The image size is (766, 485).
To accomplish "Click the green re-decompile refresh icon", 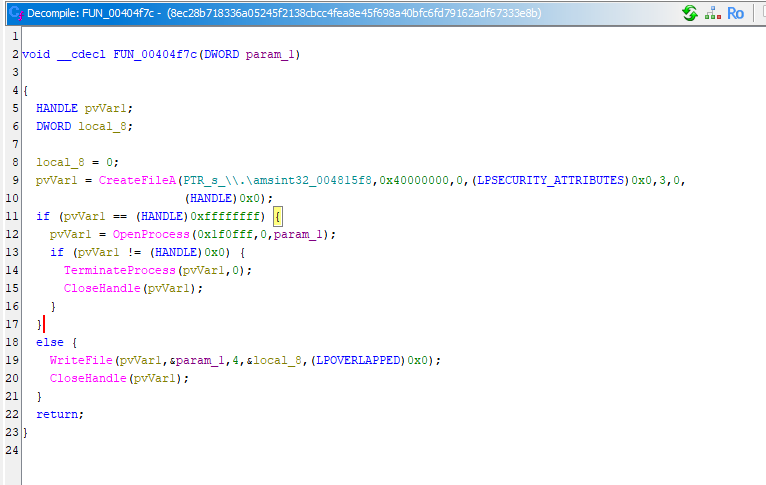I will click(x=690, y=13).
